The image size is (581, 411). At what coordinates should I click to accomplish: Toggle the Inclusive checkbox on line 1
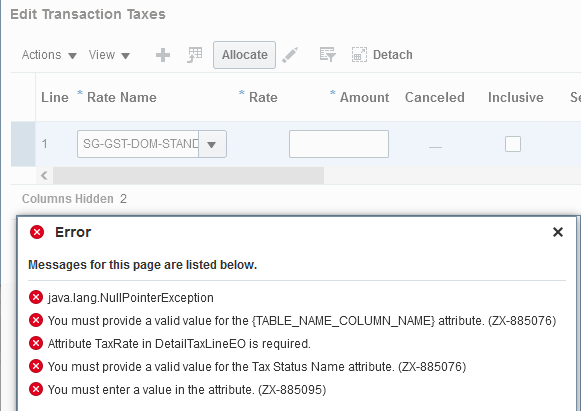pos(513,144)
